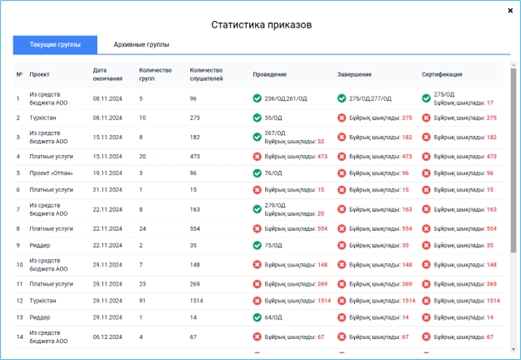Click Бұйрық шықпады: 554 in Завершение column
Viewport: 521px width, 360px height.
(x=380, y=229)
